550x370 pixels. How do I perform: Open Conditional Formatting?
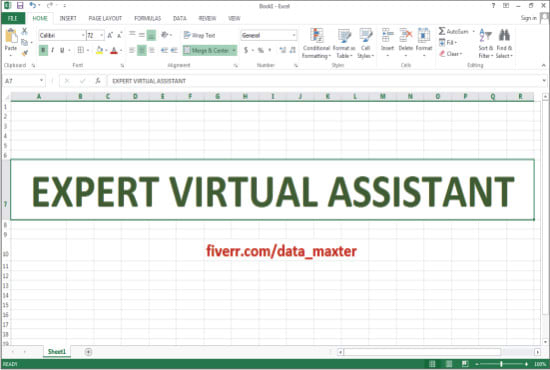click(x=316, y=43)
